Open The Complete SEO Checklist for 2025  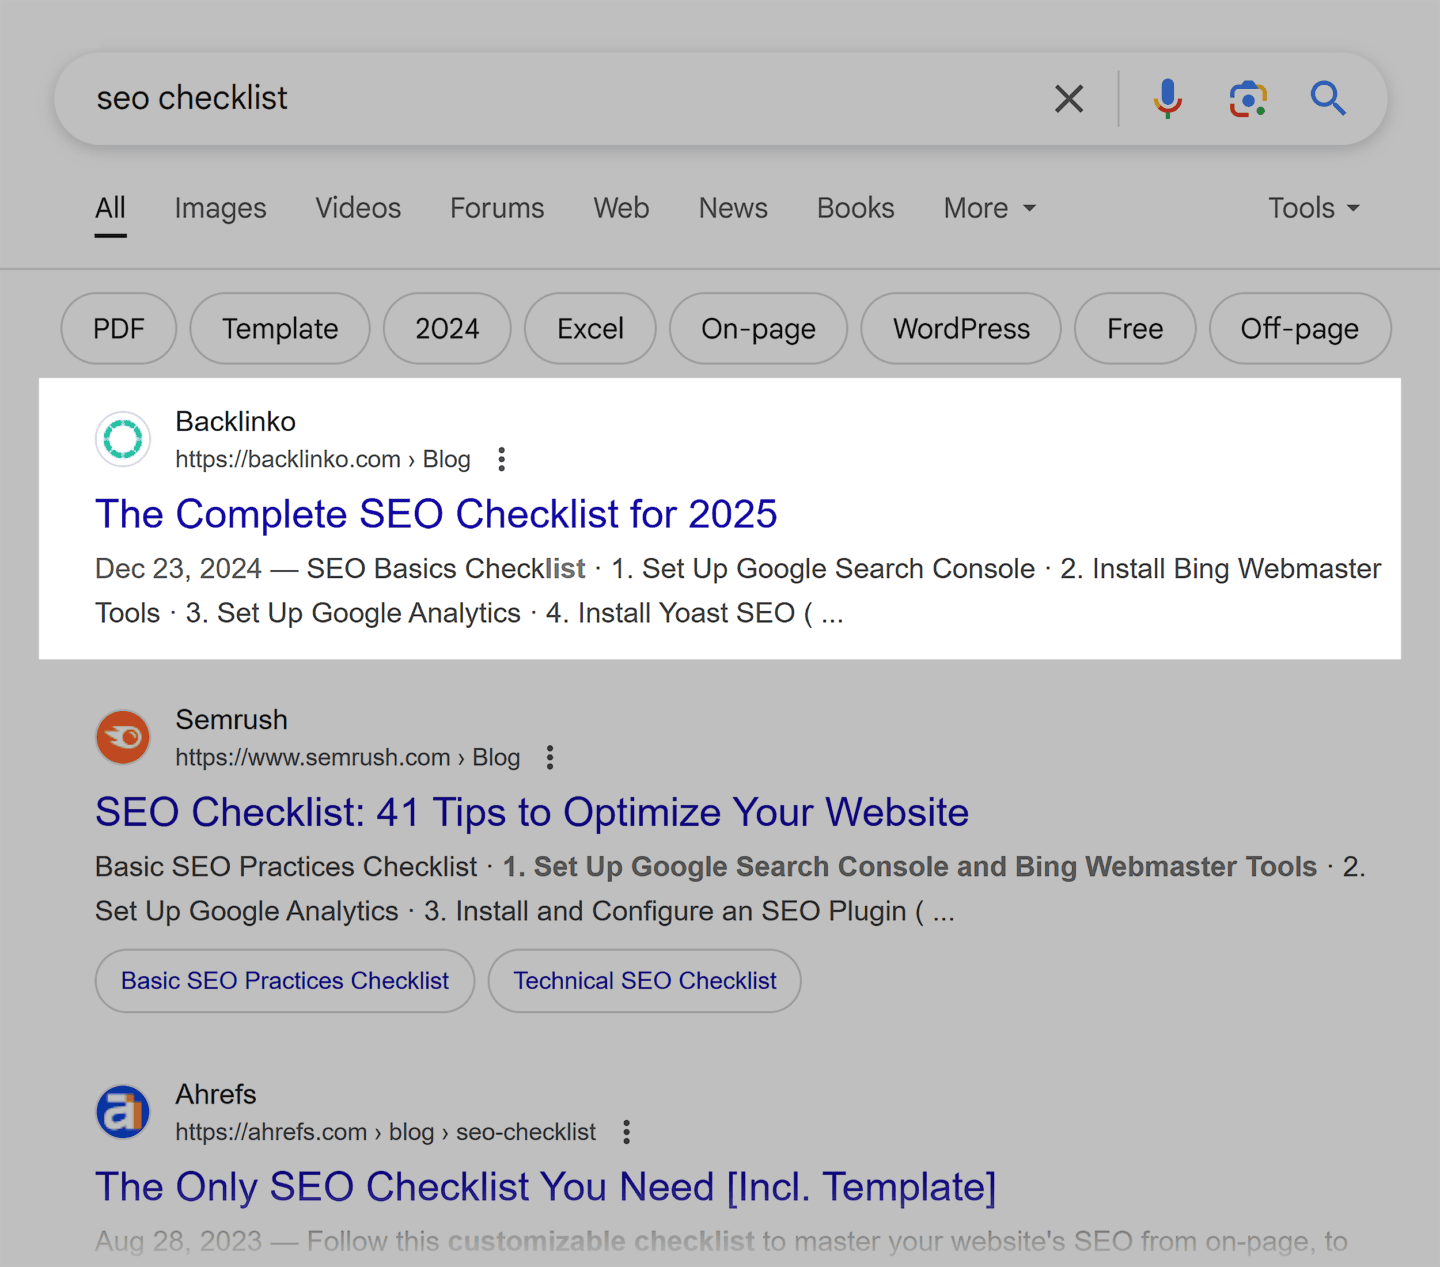coord(436,514)
